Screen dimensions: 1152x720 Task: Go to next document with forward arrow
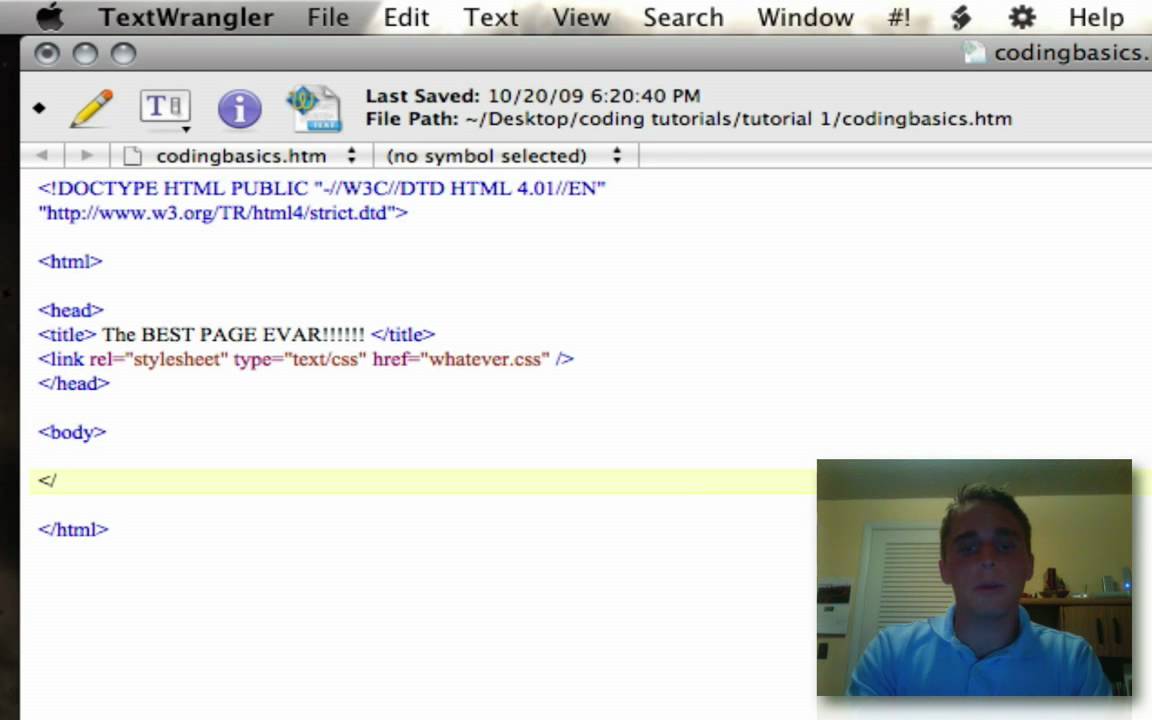(87, 155)
